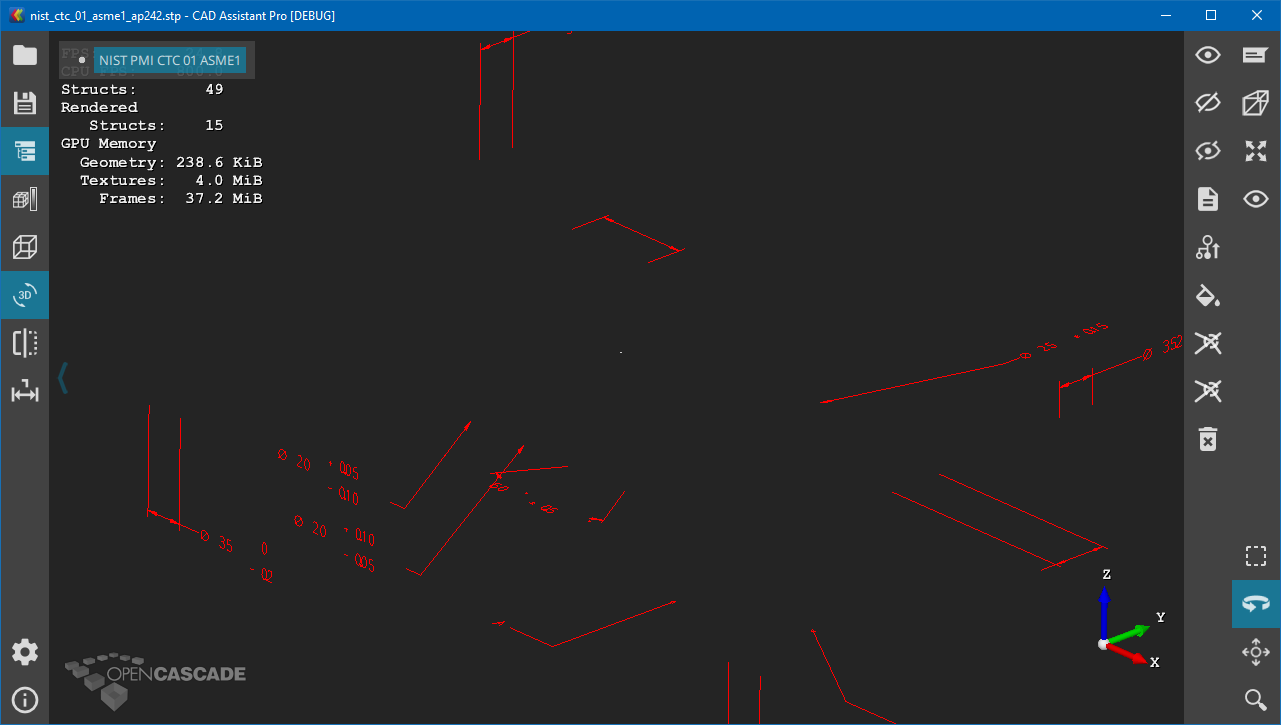Image resolution: width=1281 pixels, height=725 pixels.
Task: Activate the clipping plane section tool
Action: point(25,343)
